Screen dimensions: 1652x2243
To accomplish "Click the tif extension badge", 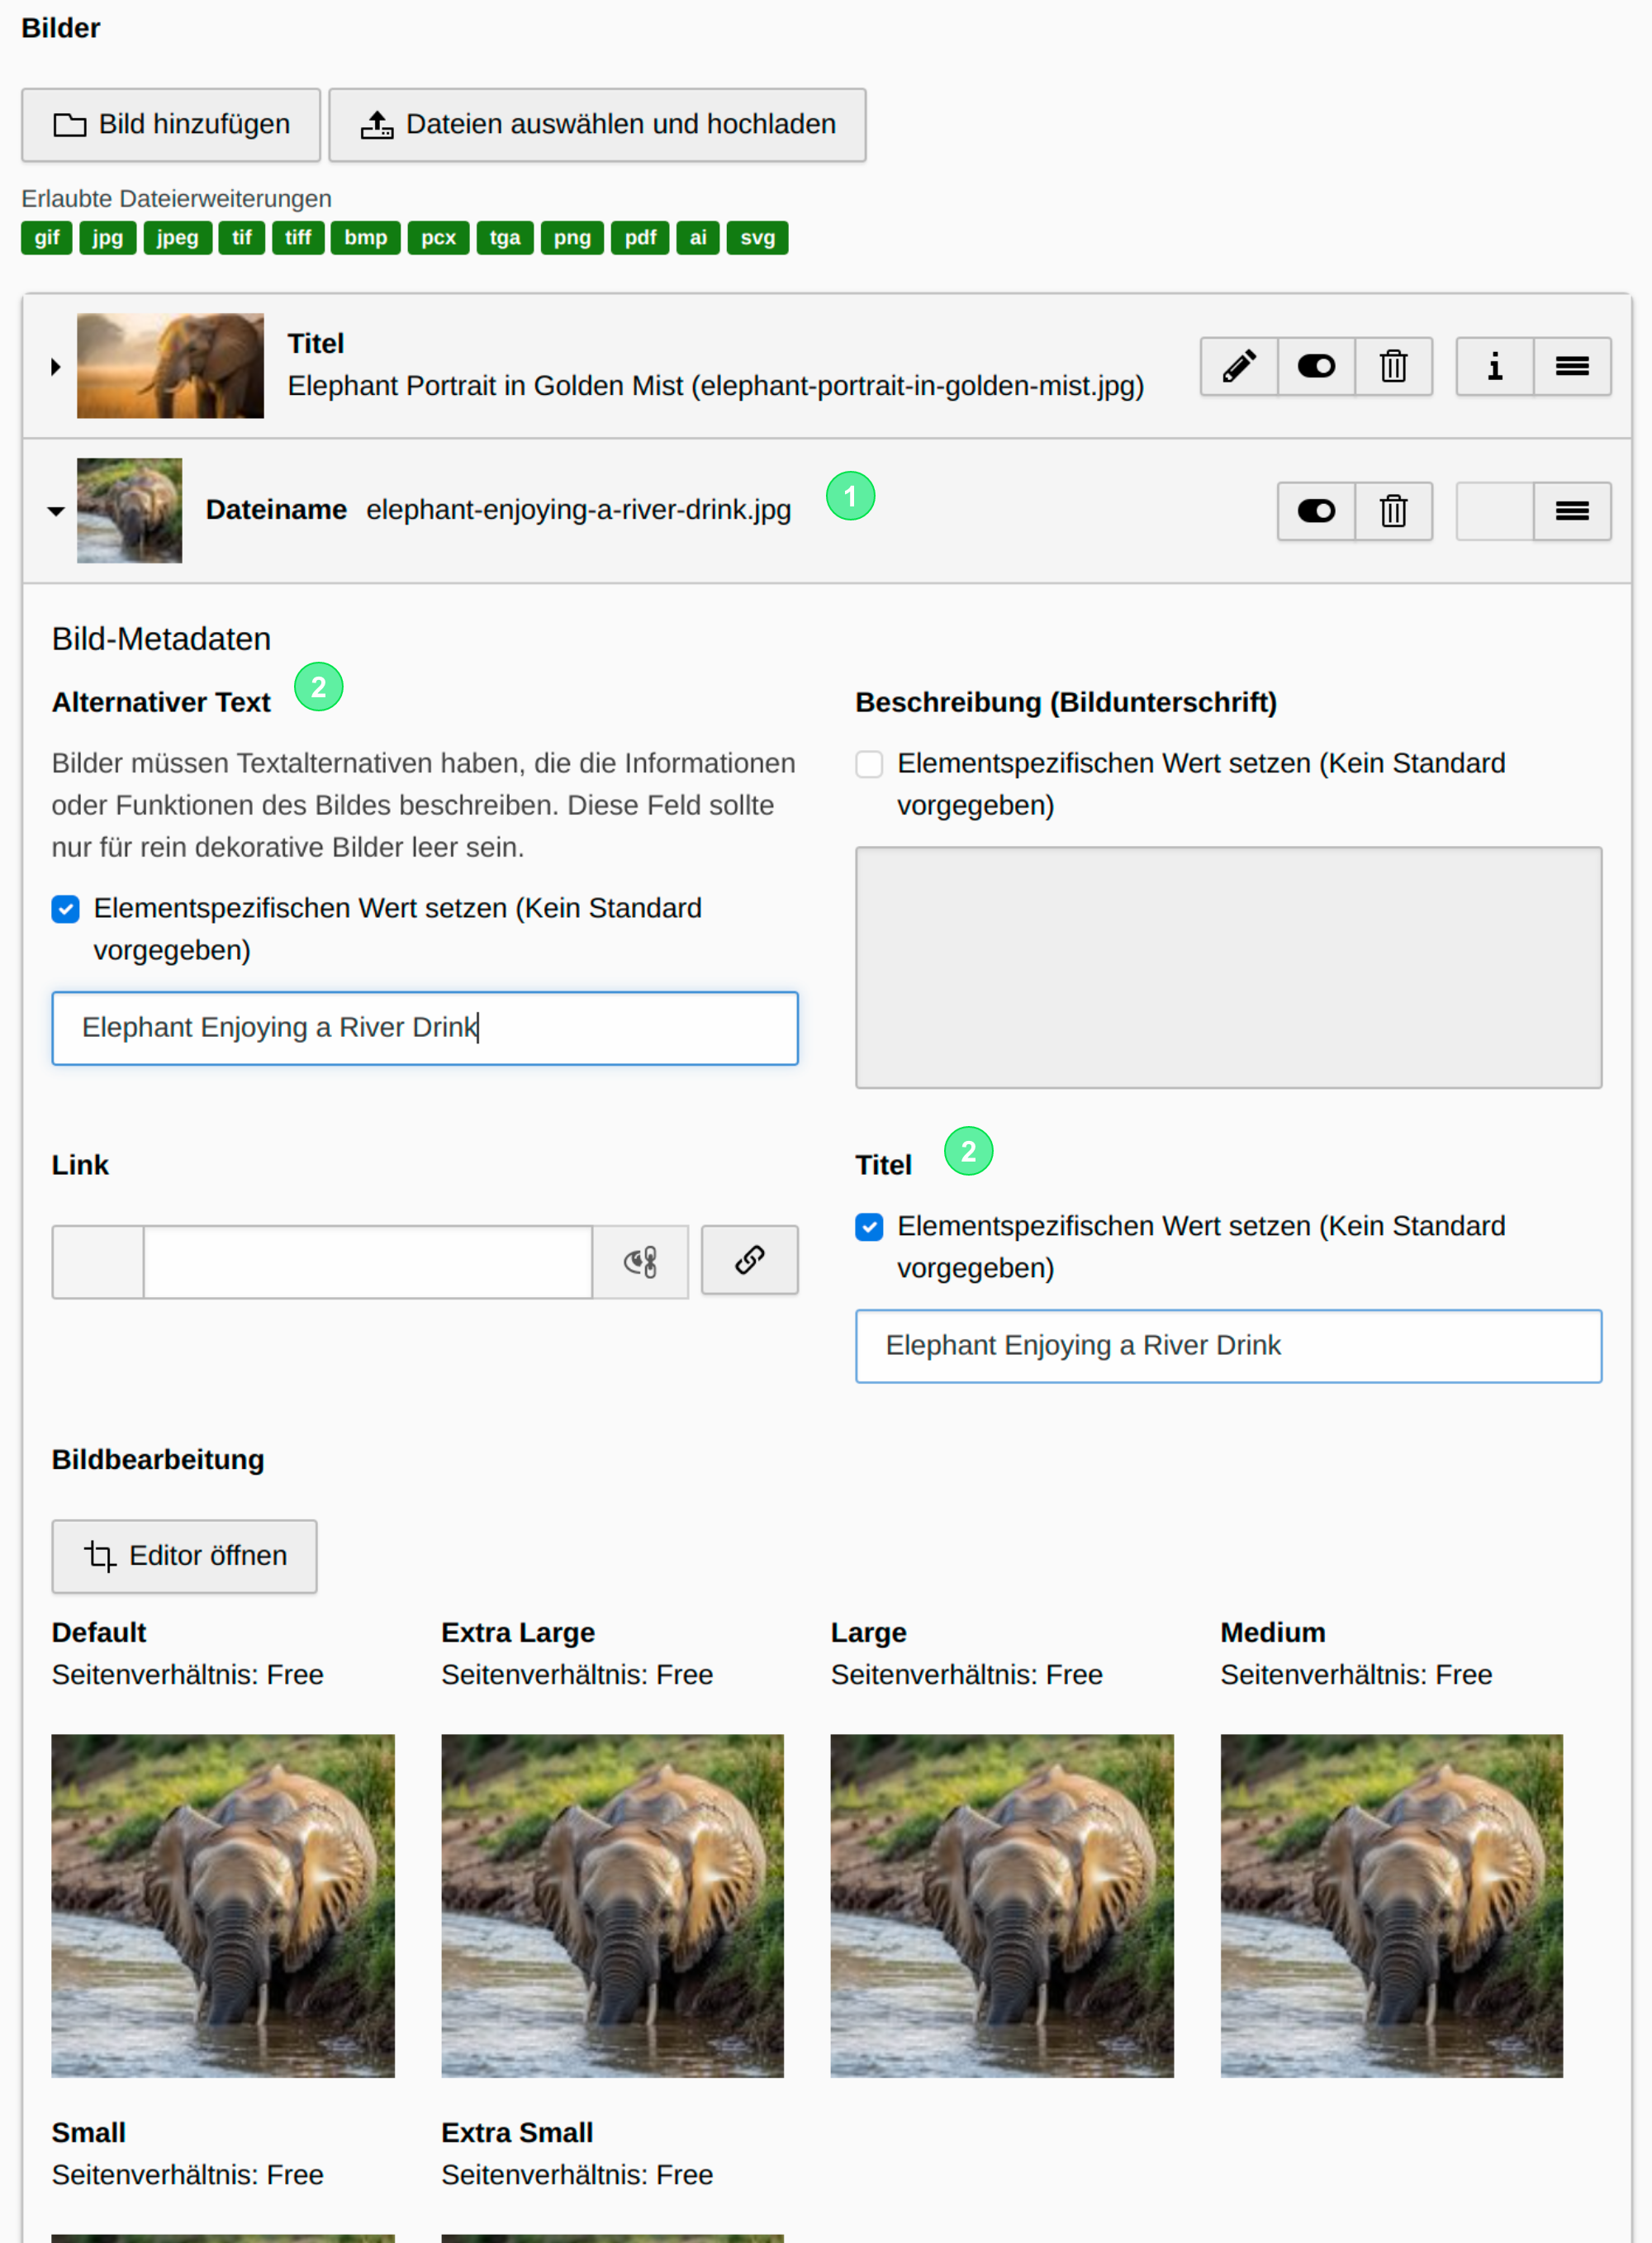I will (242, 238).
